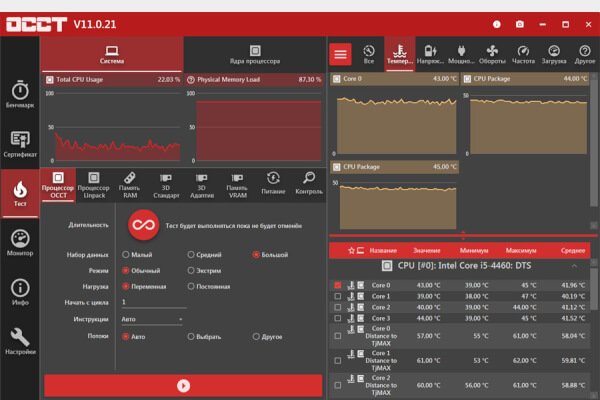Select the Память RAM test
Image resolution: width=600 pixels, height=400 pixels.
pos(129,186)
